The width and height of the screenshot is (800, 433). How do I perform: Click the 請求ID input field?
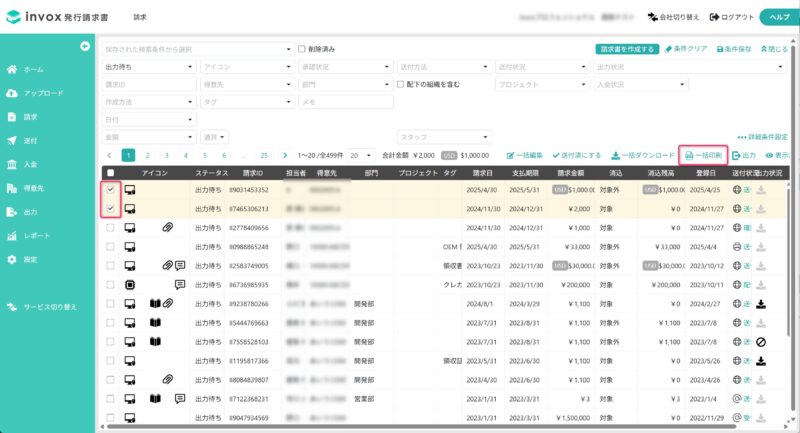pos(149,84)
